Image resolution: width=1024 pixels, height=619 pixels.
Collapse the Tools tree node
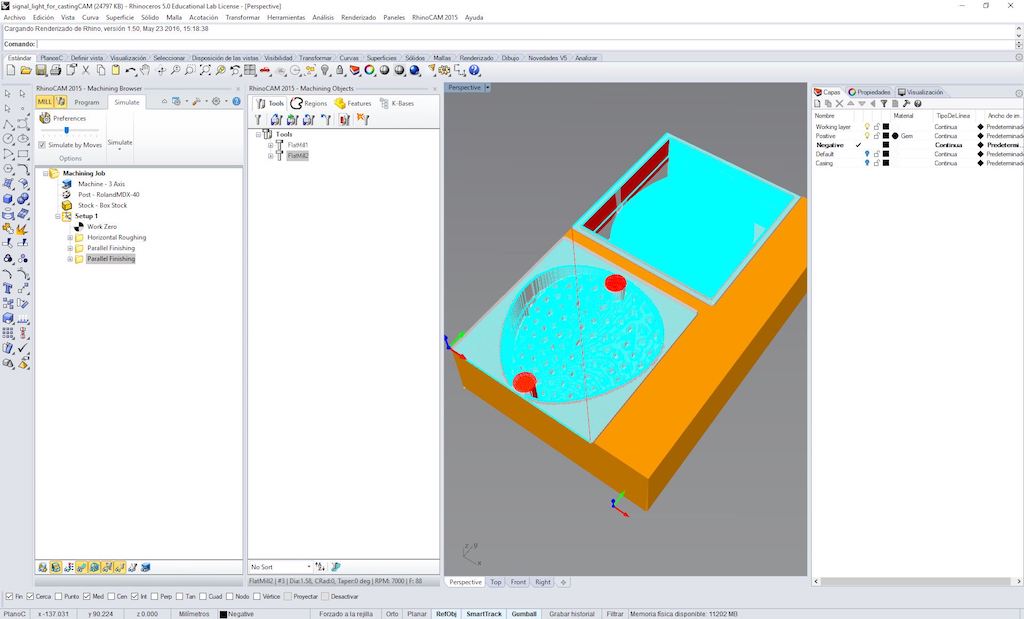[x=258, y=135]
